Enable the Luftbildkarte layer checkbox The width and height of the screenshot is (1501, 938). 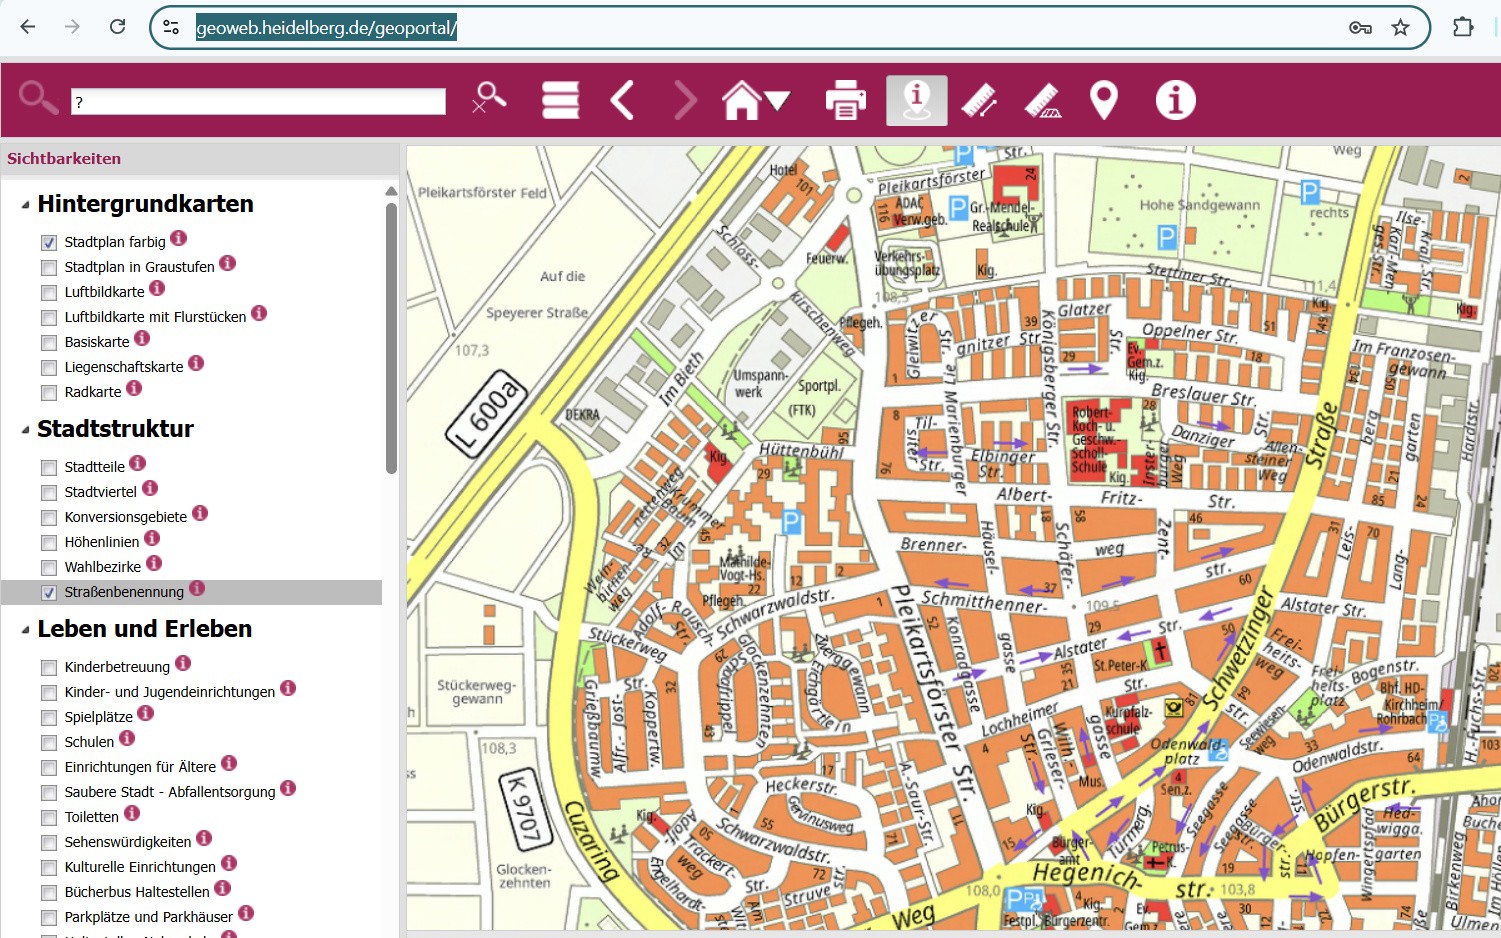tap(49, 293)
